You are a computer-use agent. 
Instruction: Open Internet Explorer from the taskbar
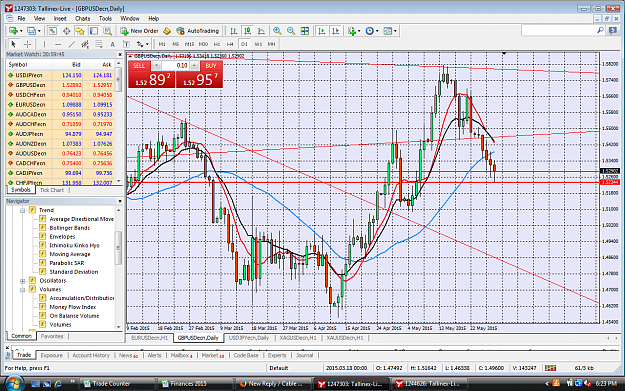point(58,383)
